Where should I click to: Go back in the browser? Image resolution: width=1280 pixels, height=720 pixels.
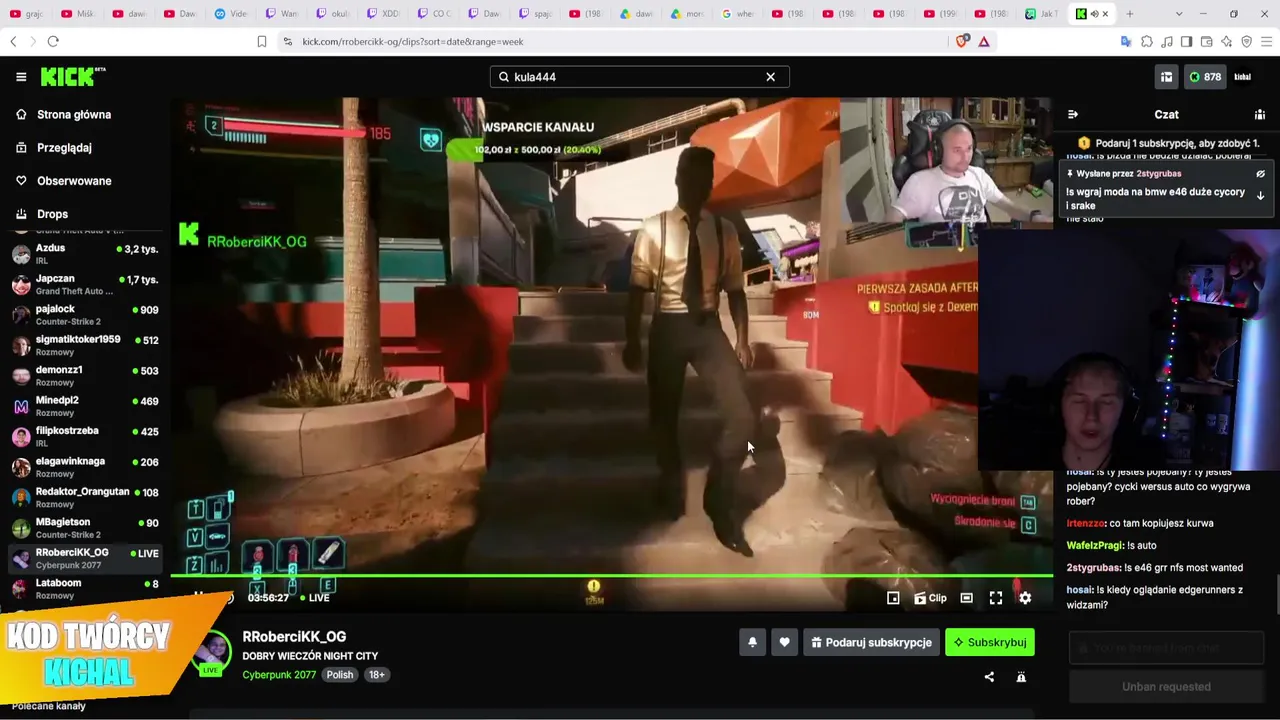[x=13, y=42]
